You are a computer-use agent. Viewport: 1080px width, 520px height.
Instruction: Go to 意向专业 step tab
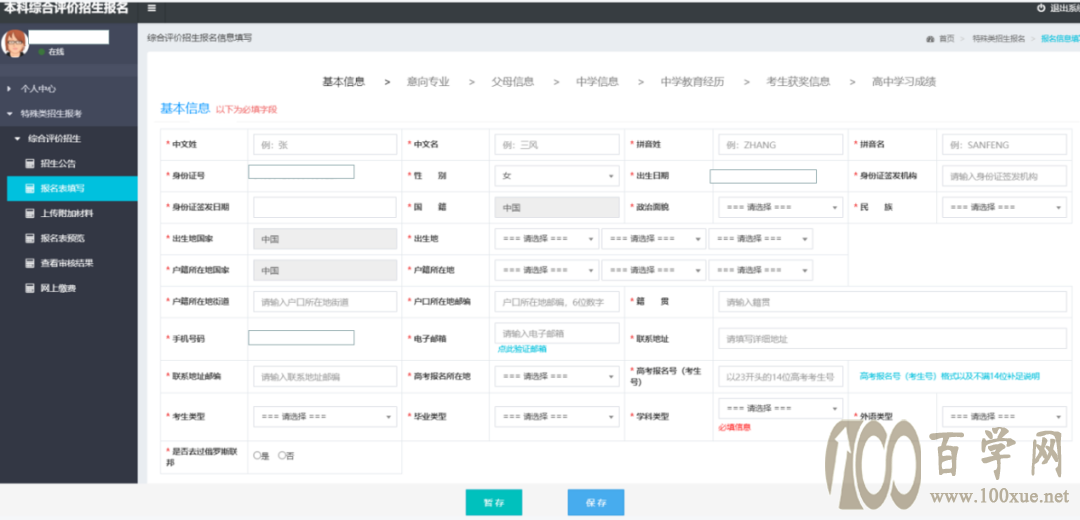428,82
